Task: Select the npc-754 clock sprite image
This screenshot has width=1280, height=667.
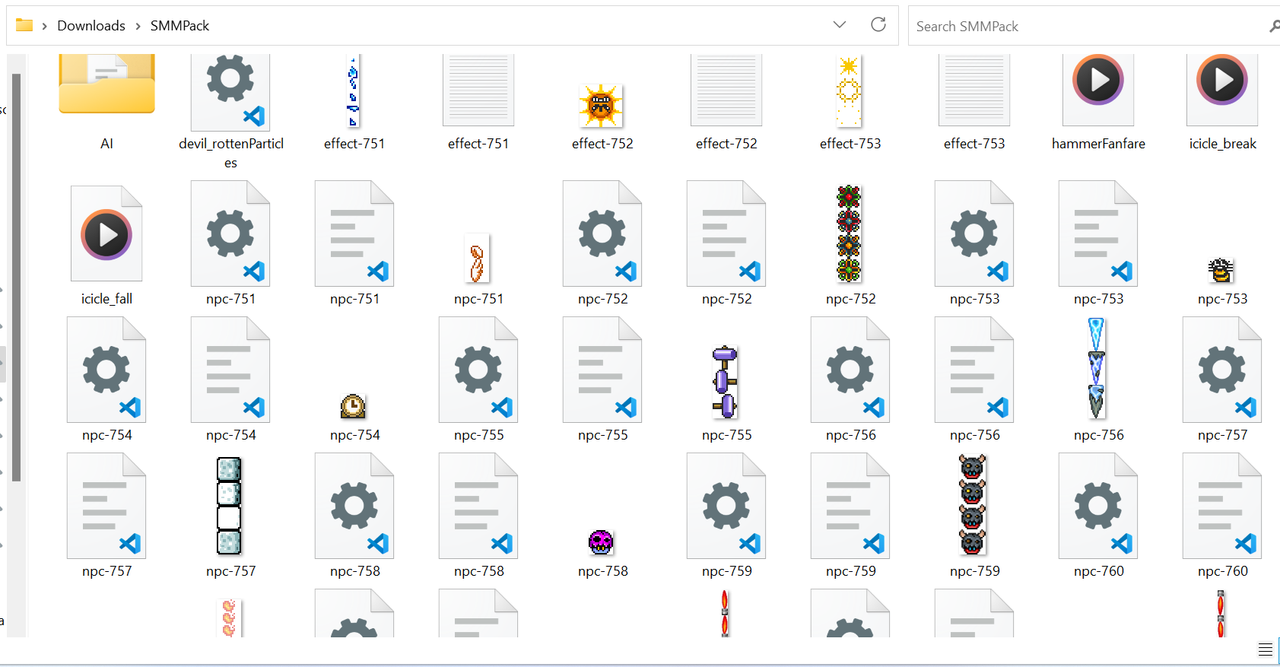Action: tap(353, 406)
